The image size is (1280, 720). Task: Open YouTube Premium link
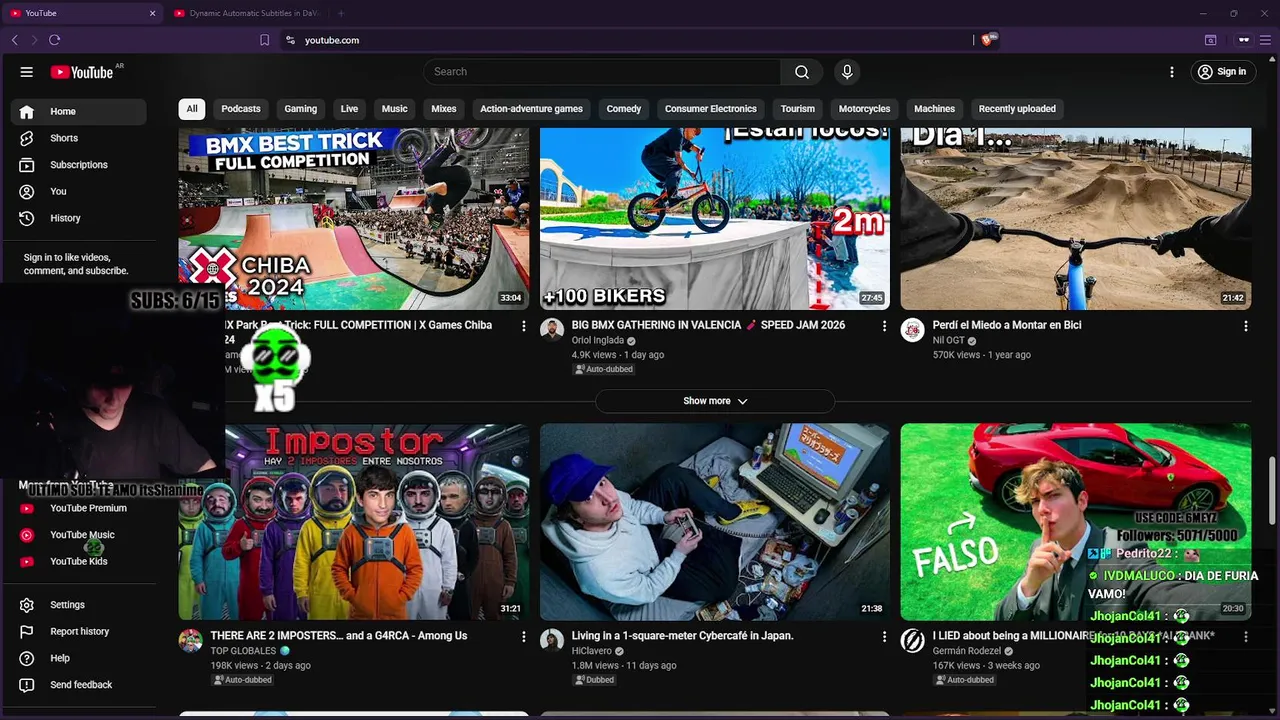click(x=78, y=508)
